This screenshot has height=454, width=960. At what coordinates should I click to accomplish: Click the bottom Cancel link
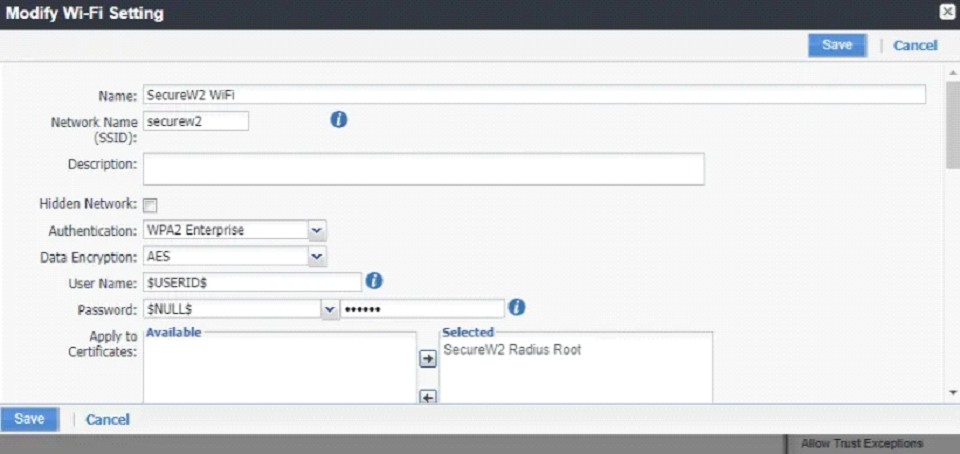pos(107,420)
